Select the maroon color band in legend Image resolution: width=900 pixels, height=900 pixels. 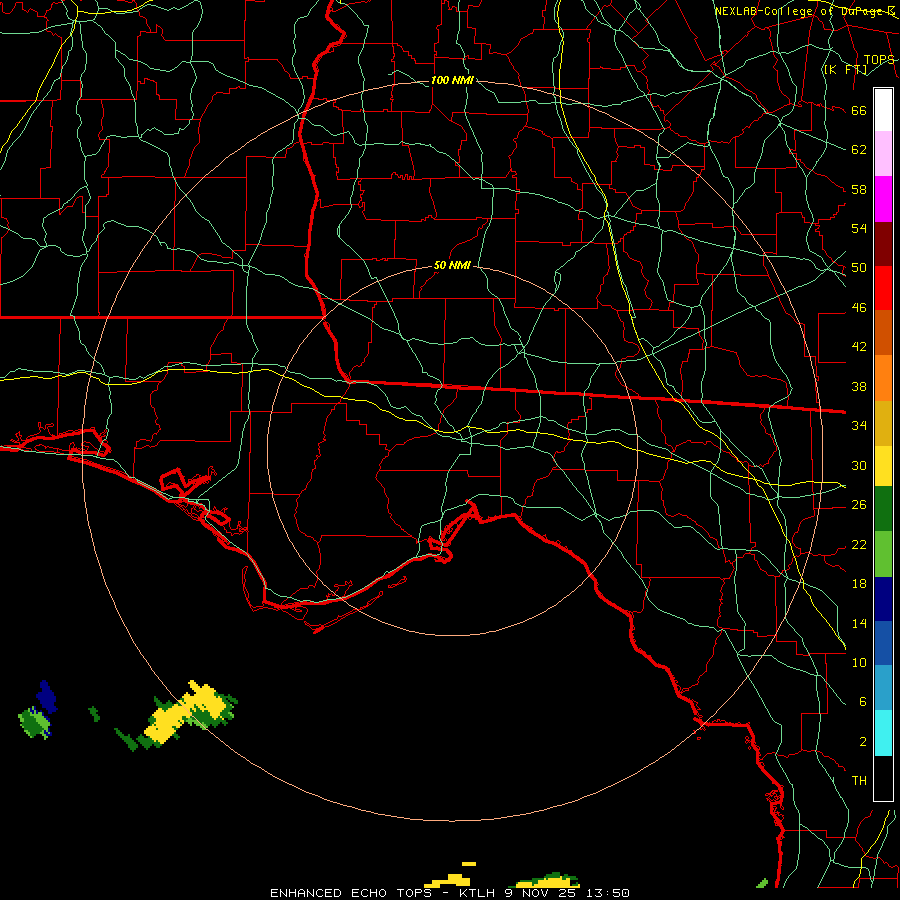point(883,244)
